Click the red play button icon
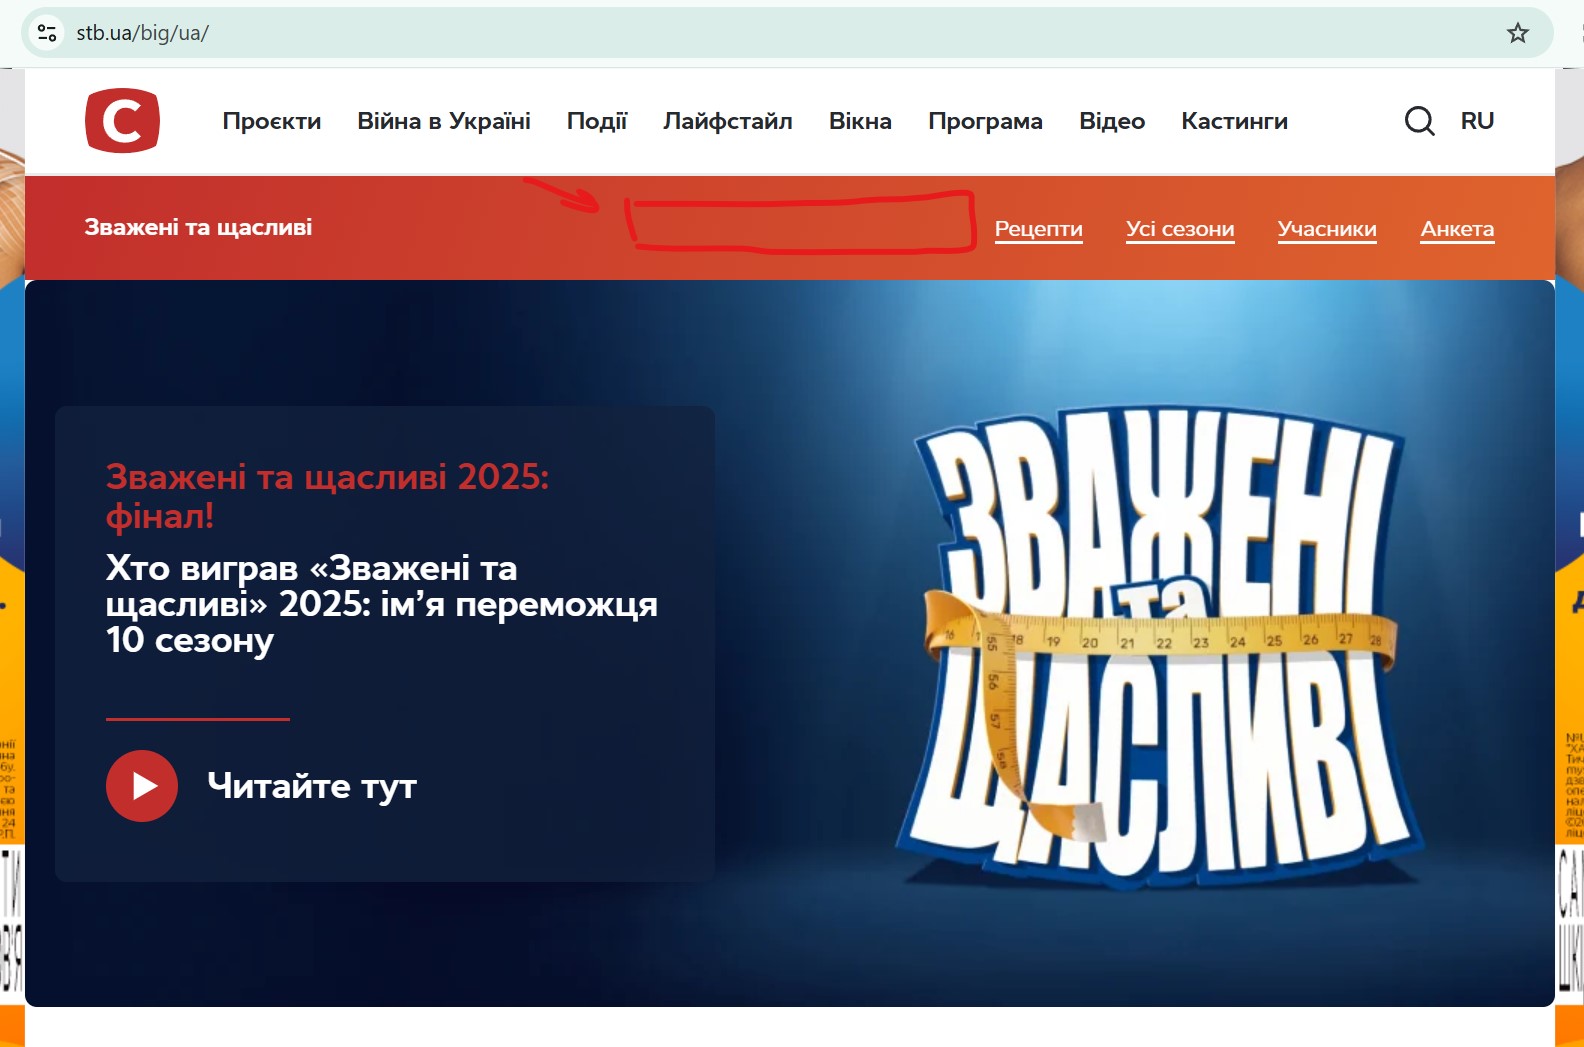 (142, 786)
